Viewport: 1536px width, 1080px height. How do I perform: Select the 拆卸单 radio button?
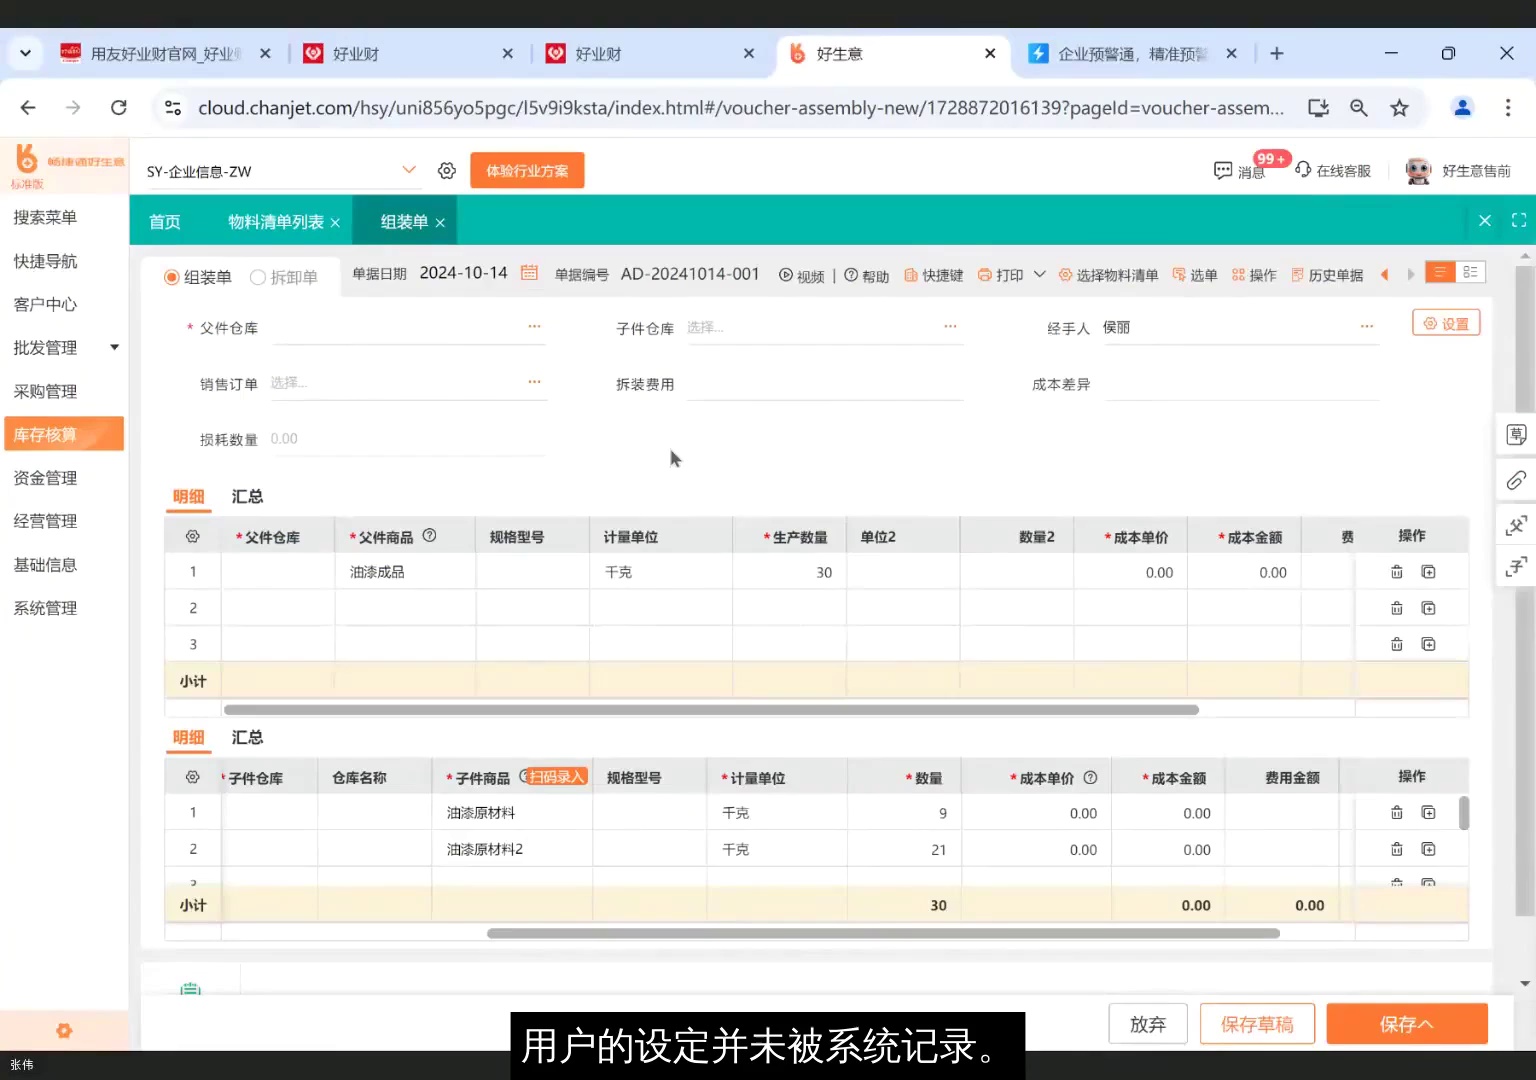[x=258, y=277]
